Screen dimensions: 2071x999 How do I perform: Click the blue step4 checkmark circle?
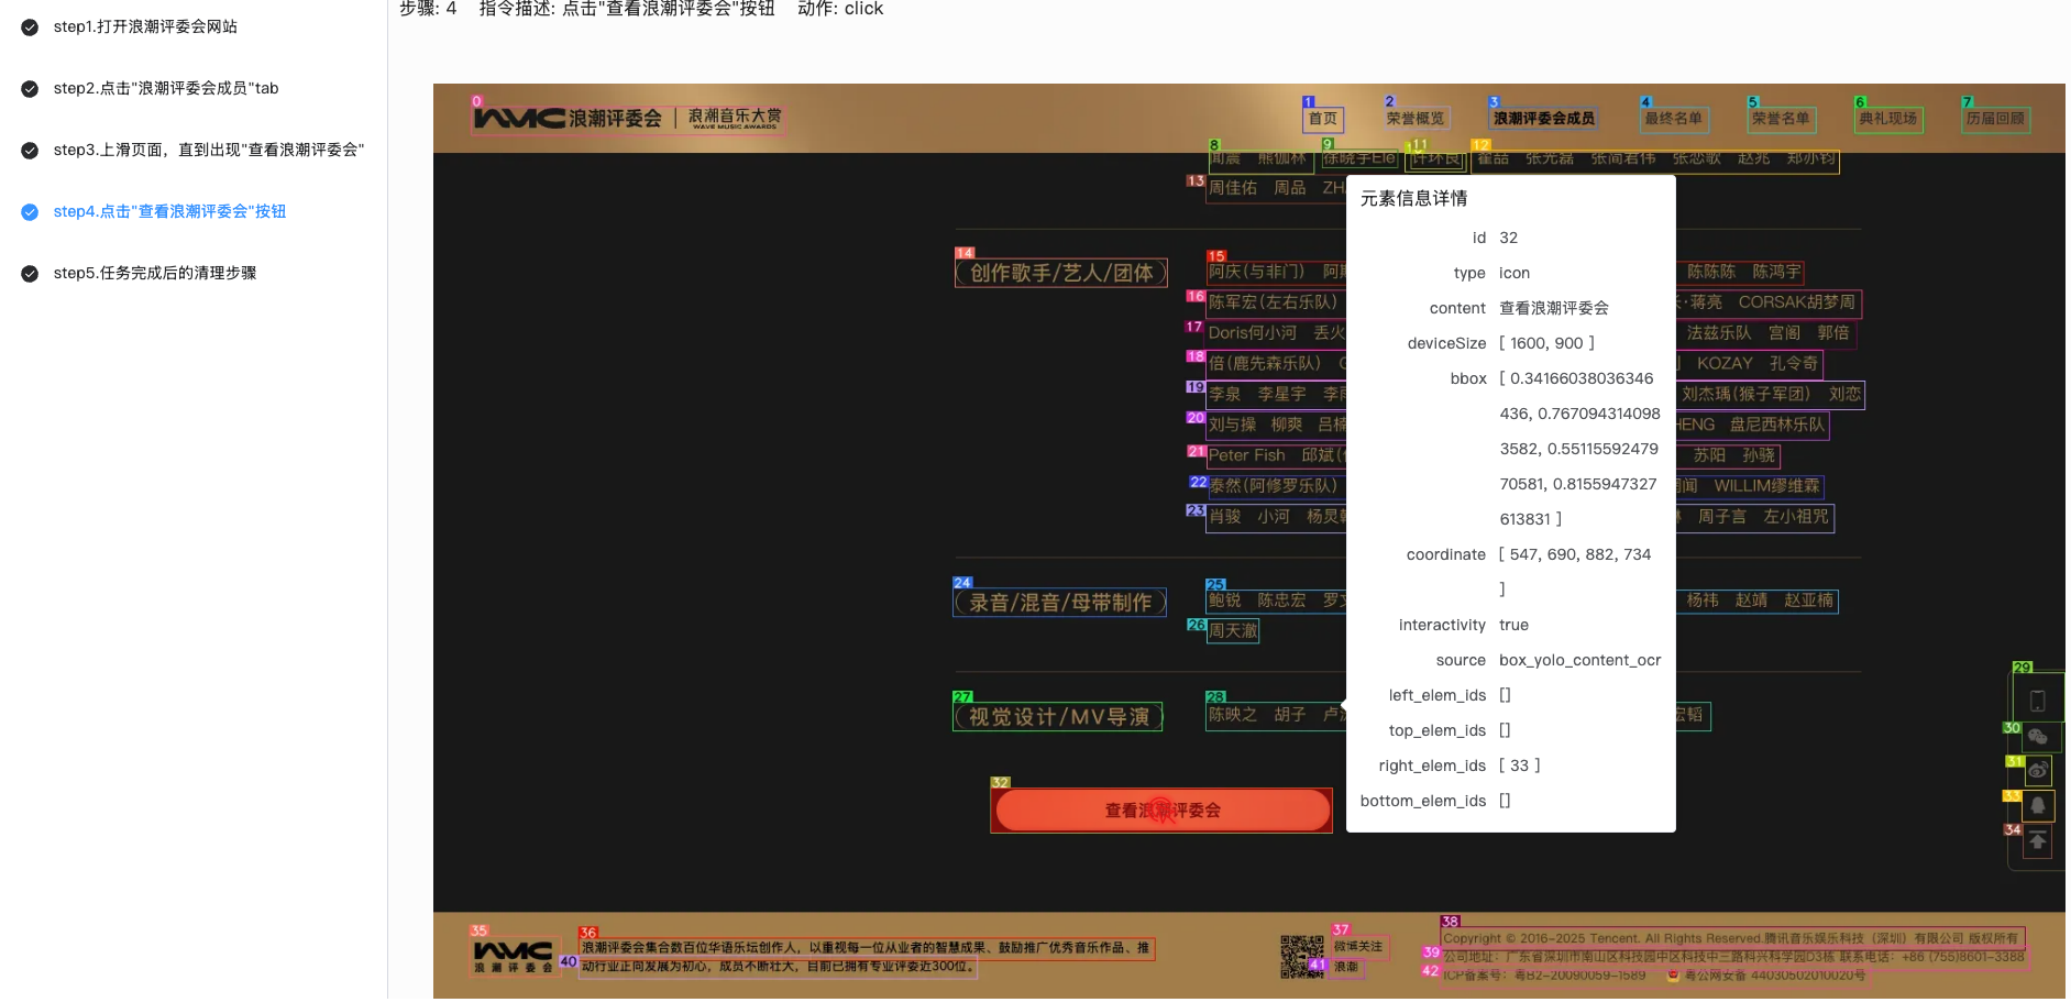click(x=30, y=212)
